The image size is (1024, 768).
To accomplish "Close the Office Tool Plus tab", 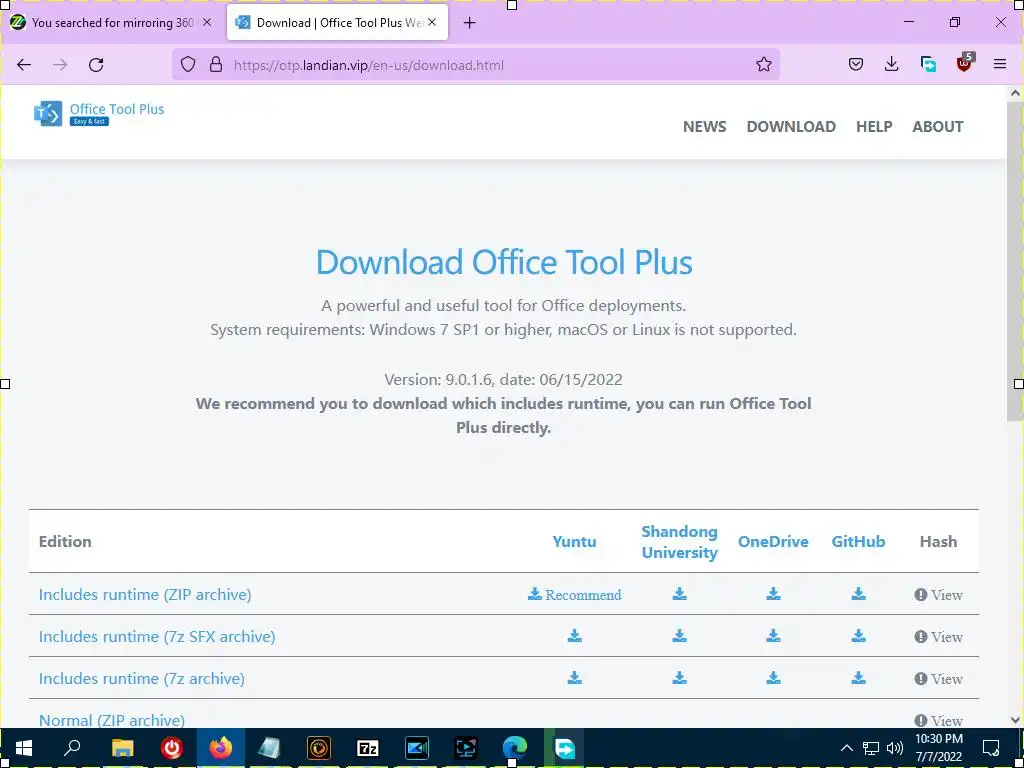I will (432, 22).
